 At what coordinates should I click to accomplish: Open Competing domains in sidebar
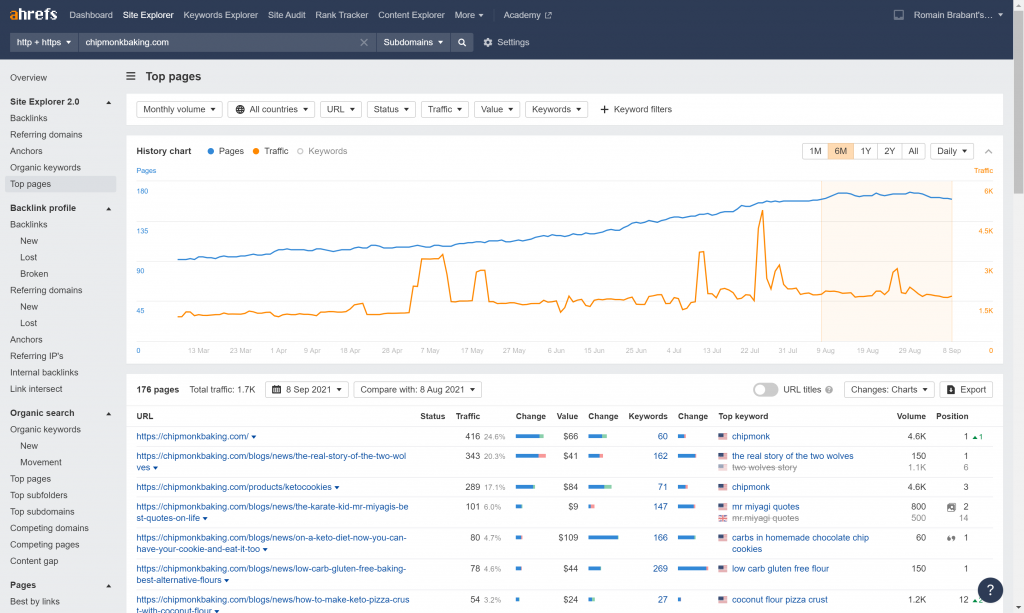[x=50, y=528]
